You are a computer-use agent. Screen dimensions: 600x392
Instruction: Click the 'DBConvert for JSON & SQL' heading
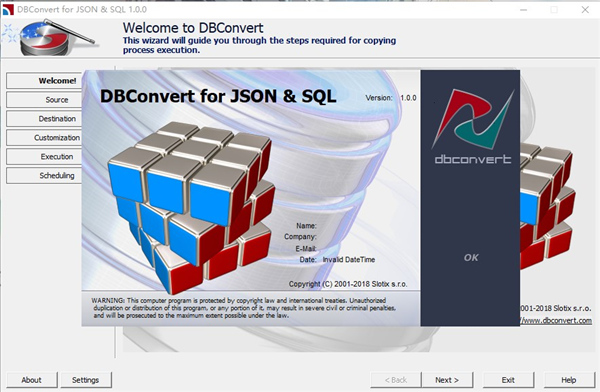(x=218, y=96)
